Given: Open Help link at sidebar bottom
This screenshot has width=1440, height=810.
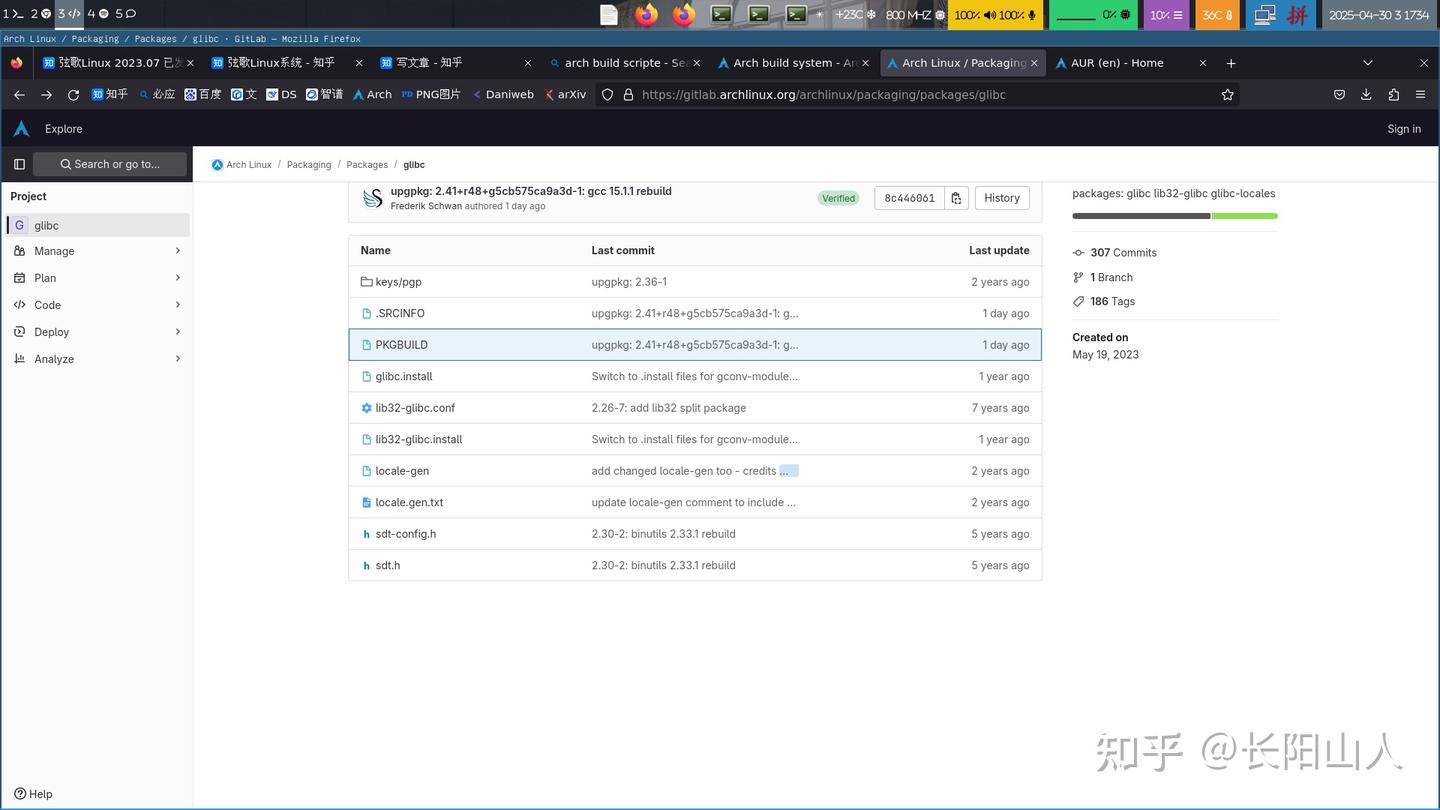Looking at the screenshot, I should 33,794.
